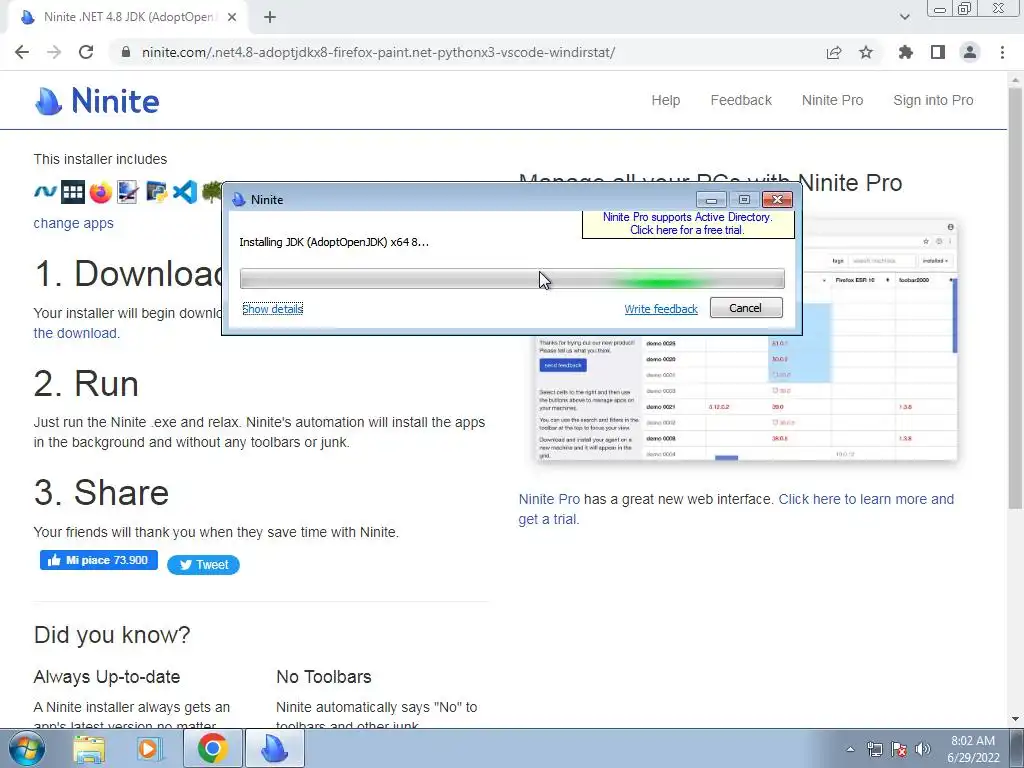Click Sign into Pro link

[933, 100]
